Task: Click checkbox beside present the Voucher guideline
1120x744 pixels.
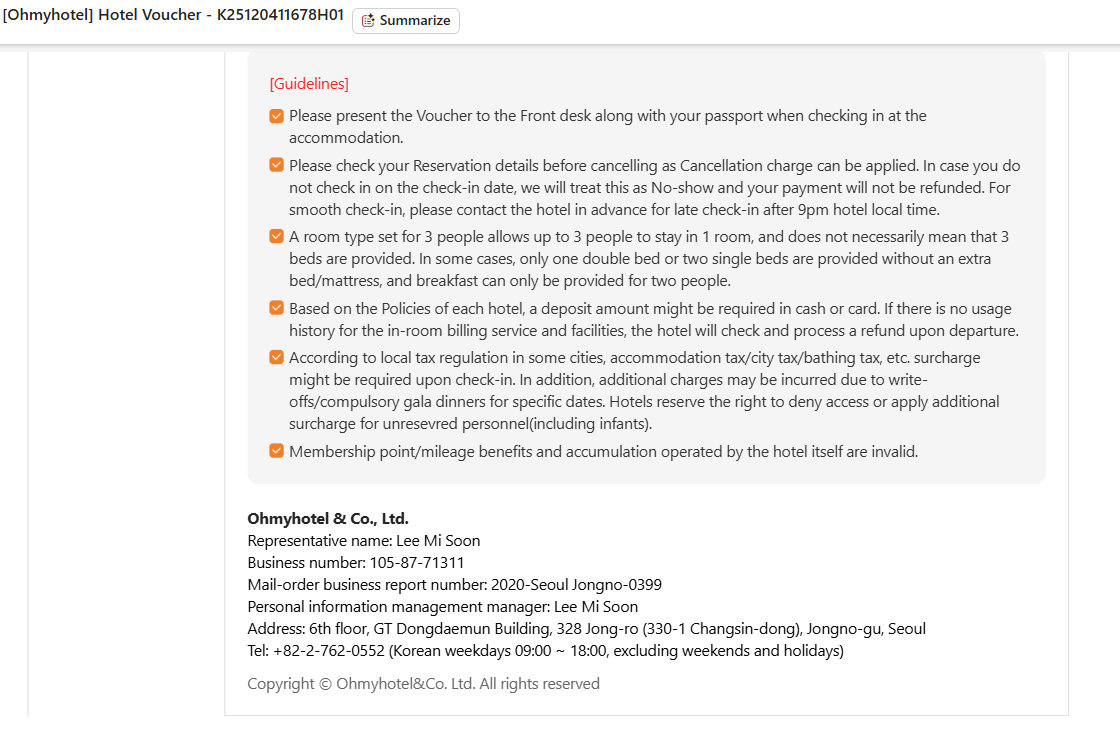Action: 277,116
